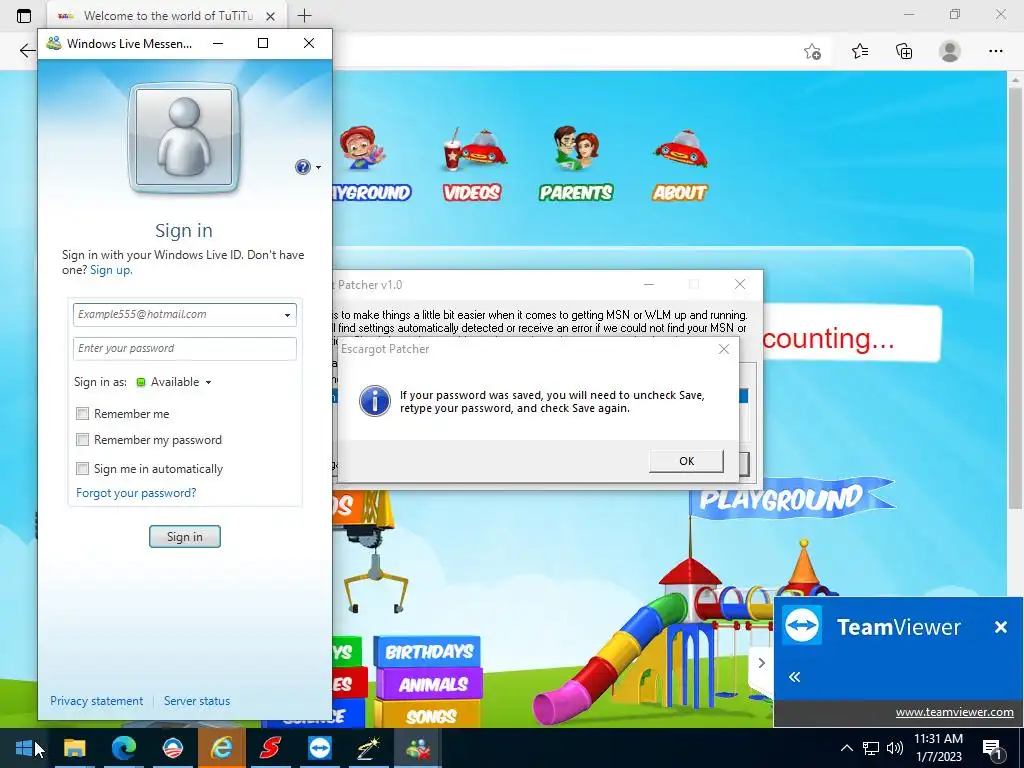This screenshot has height=768, width=1024.
Task: Open the Messenger help menu icon
Action: click(x=302, y=167)
